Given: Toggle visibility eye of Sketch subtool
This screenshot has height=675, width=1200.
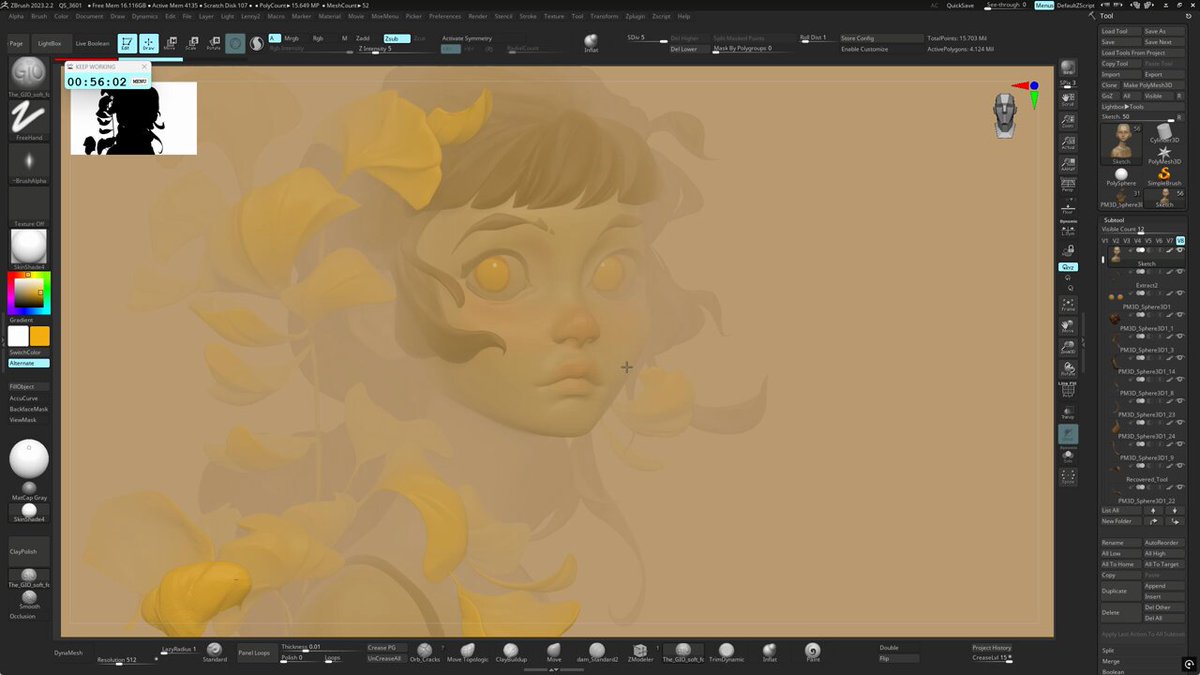Looking at the screenshot, I should 1181,251.
